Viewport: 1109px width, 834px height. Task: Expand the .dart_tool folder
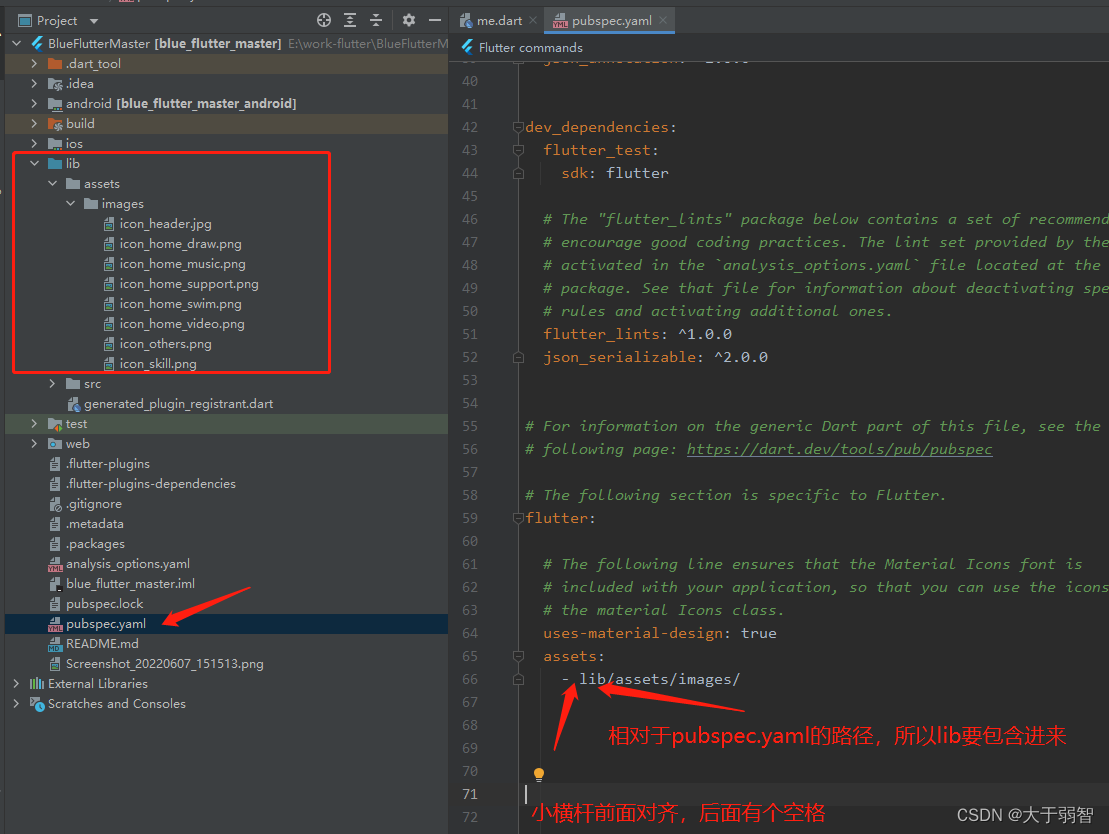click(34, 64)
